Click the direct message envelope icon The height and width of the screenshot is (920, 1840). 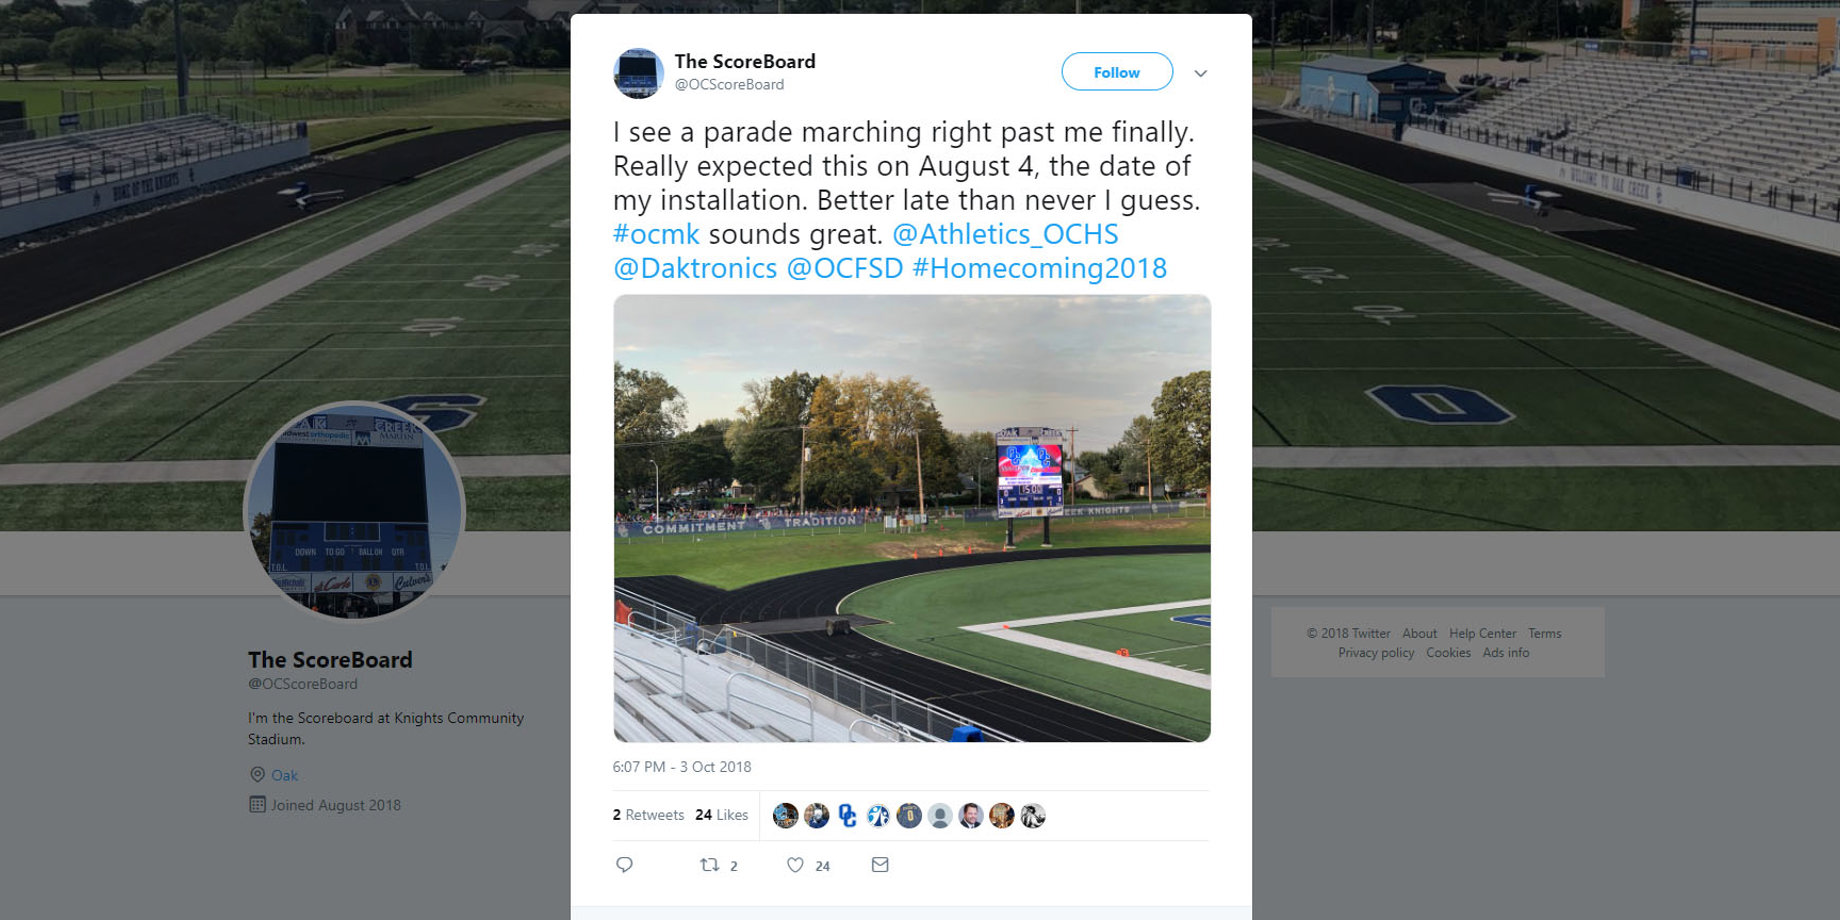[x=880, y=865]
